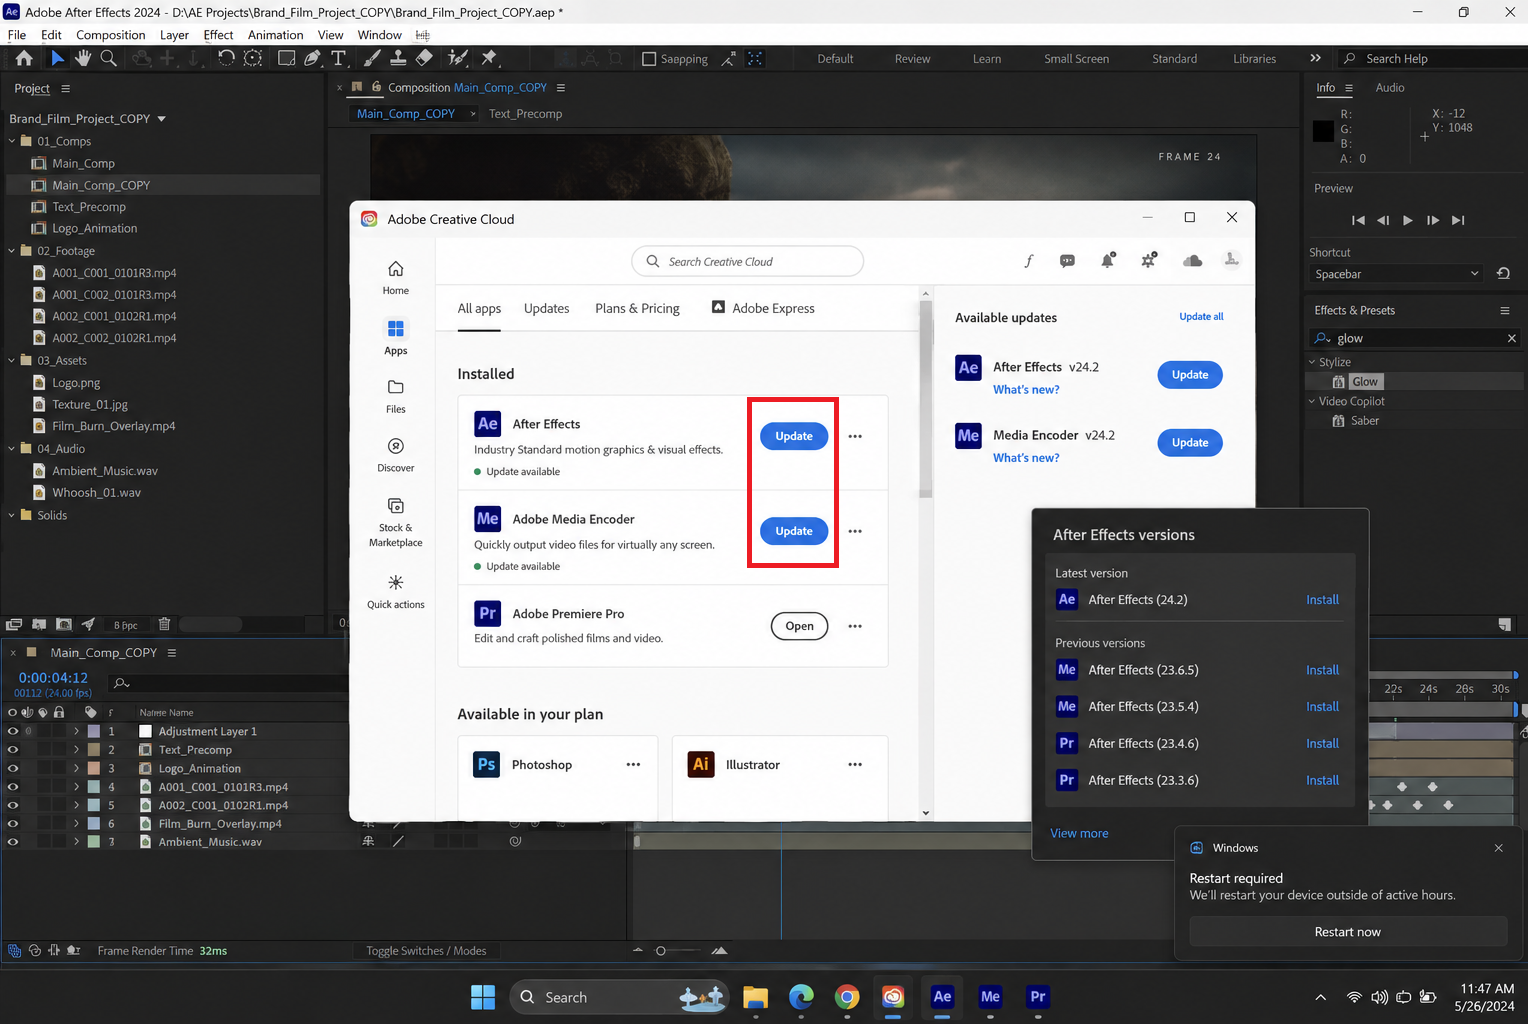
Task: Hide Logo_Animation layer with eye icon
Action: click(x=13, y=768)
